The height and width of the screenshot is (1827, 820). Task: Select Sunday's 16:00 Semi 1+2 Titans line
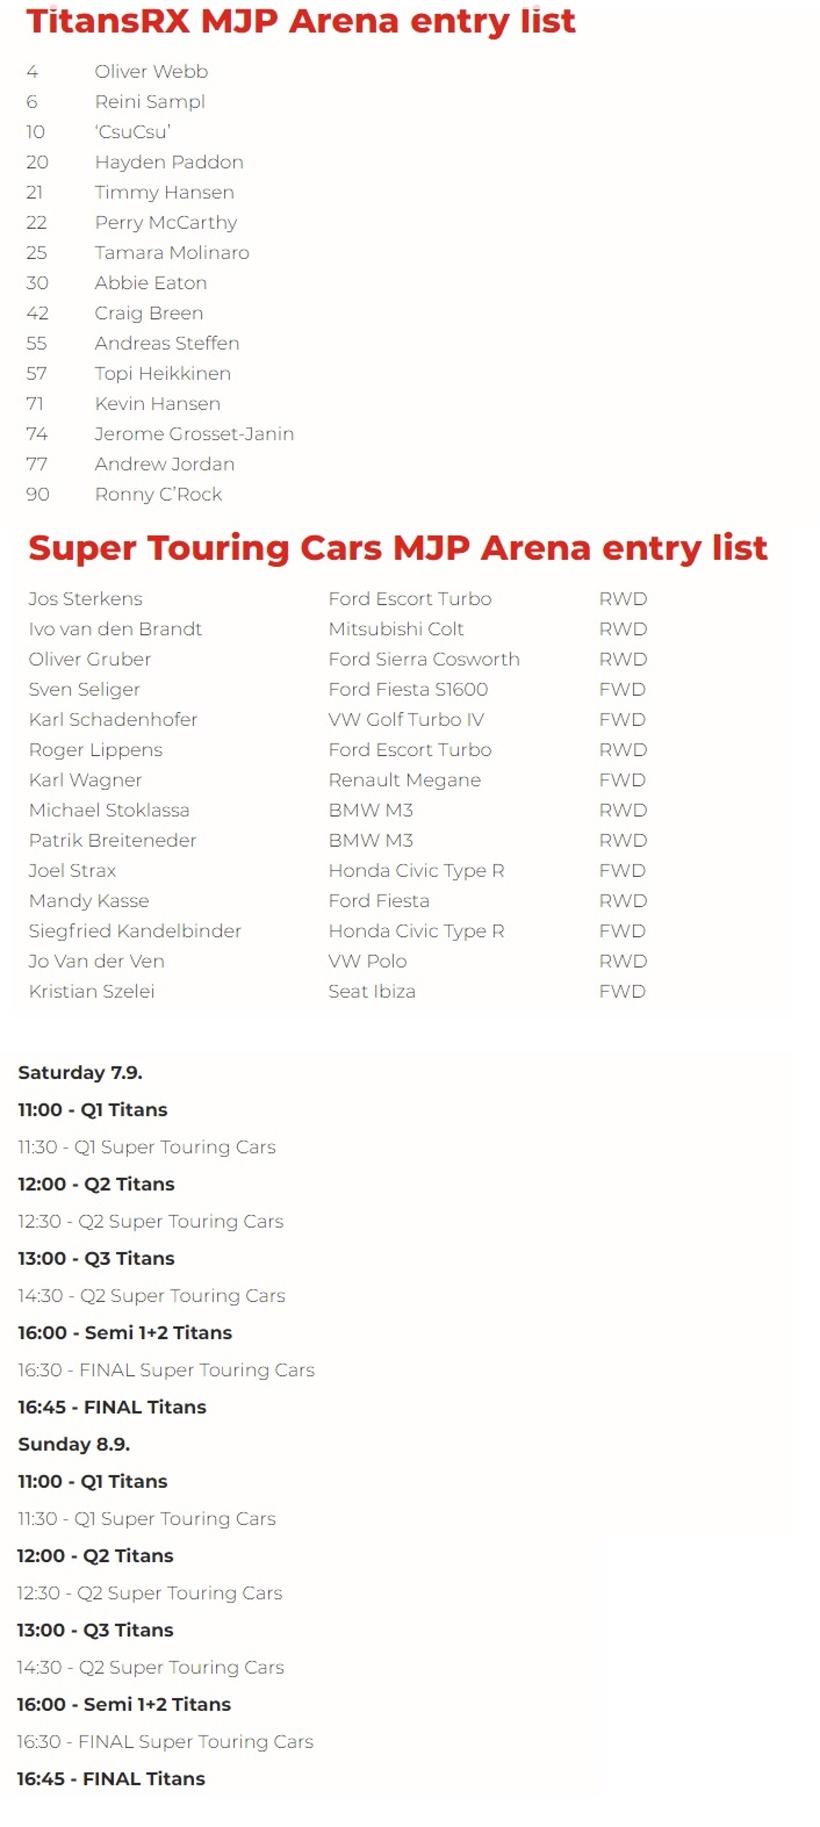pyautogui.click(x=124, y=1704)
